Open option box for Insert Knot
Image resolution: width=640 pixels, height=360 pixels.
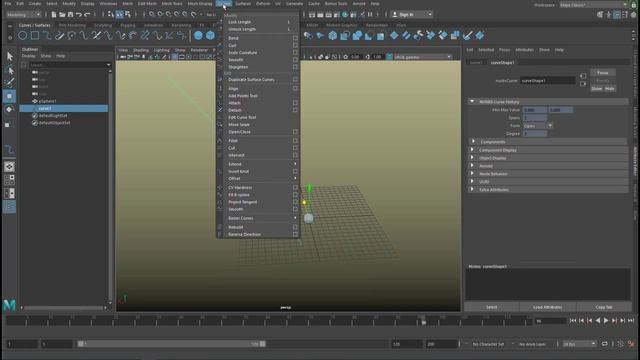(295, 171)
